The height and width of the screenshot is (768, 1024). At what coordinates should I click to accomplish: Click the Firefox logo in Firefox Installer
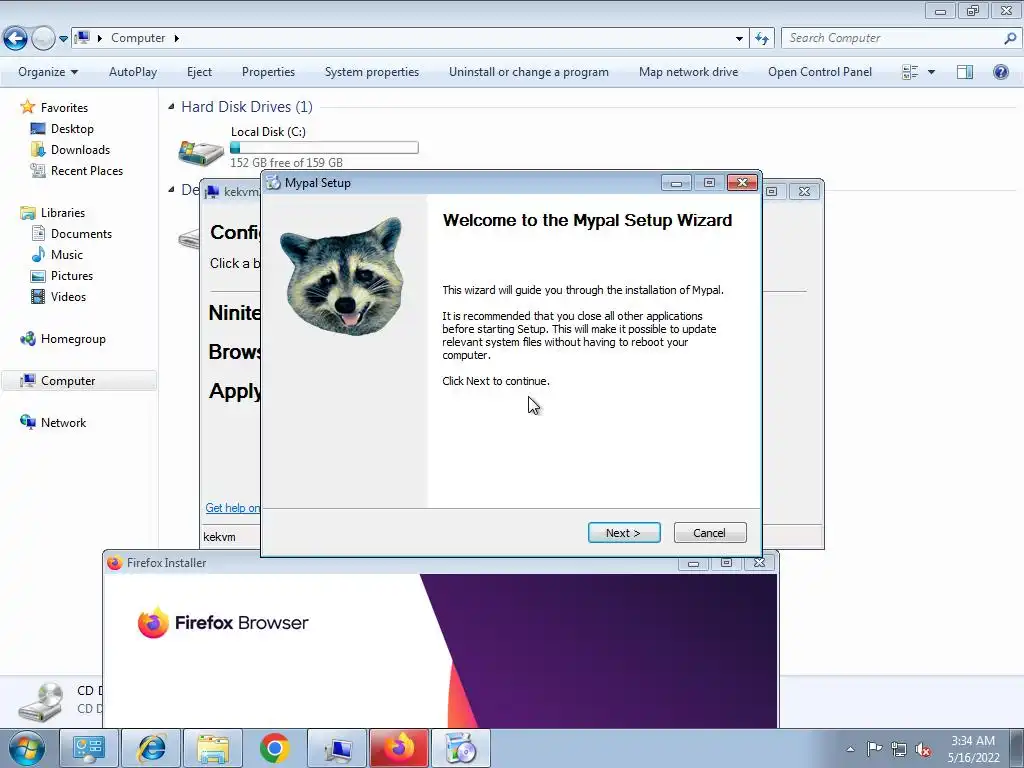pos(153,622)
